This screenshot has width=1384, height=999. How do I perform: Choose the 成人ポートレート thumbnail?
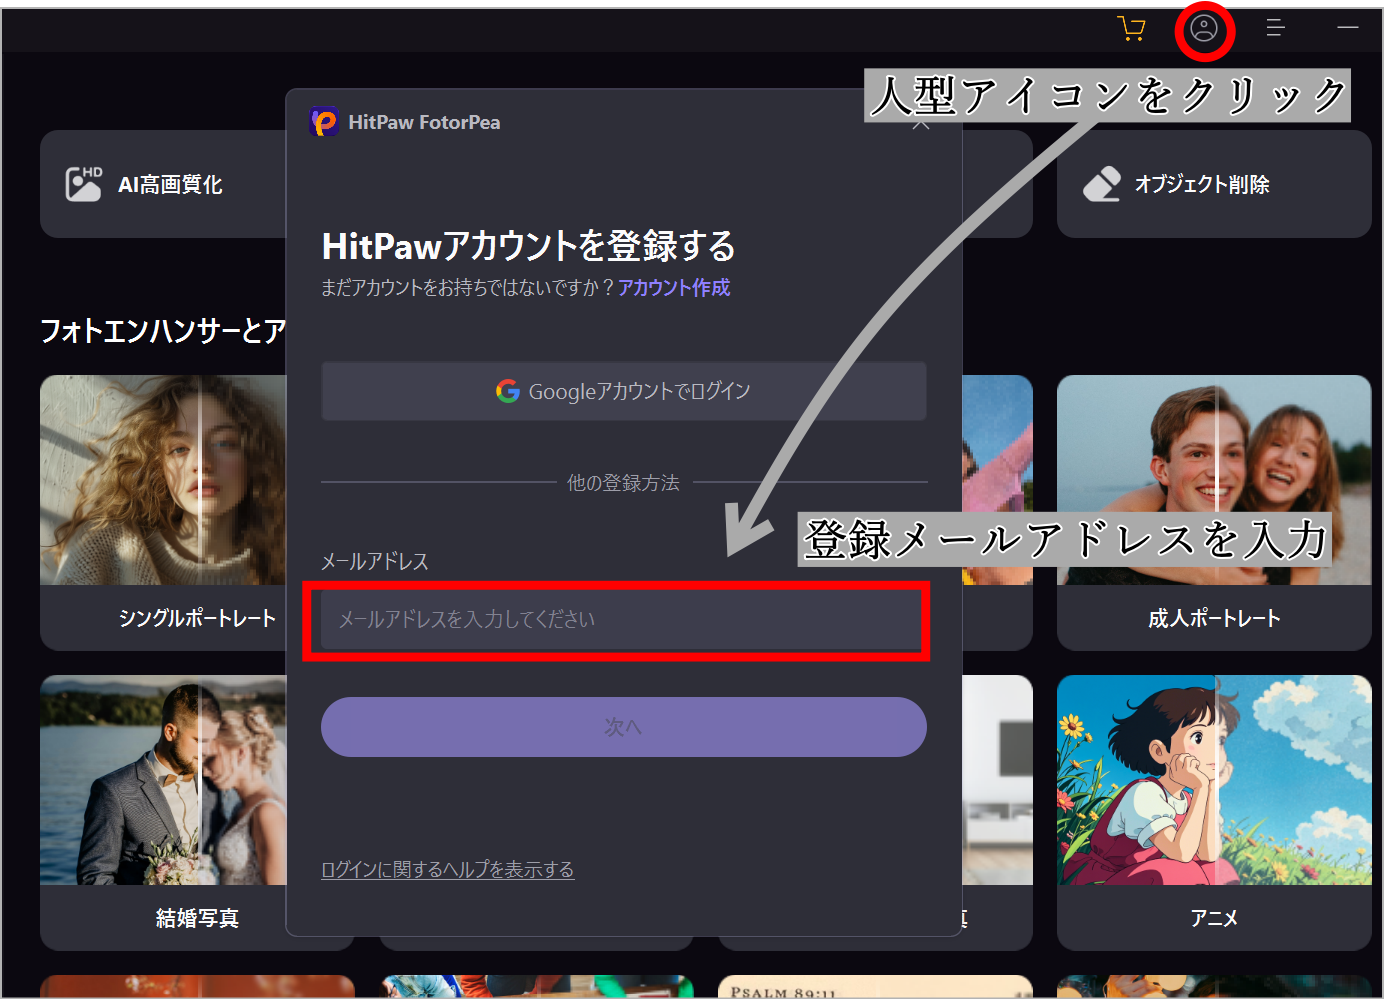tap(1213, 480)
